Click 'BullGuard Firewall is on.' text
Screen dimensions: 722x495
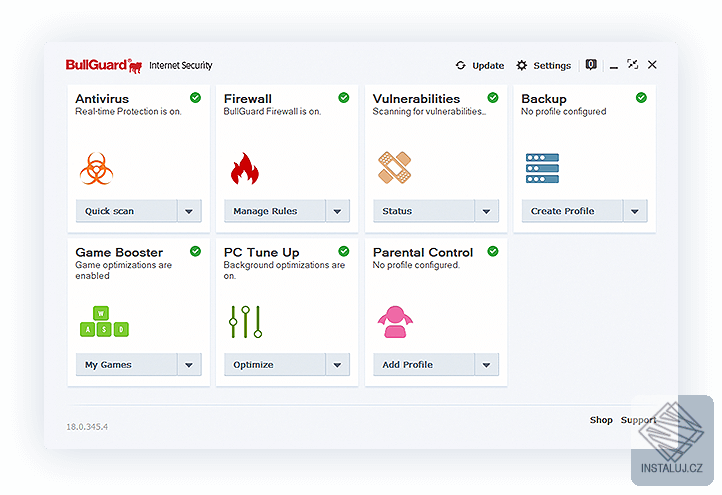click(272, 111)
